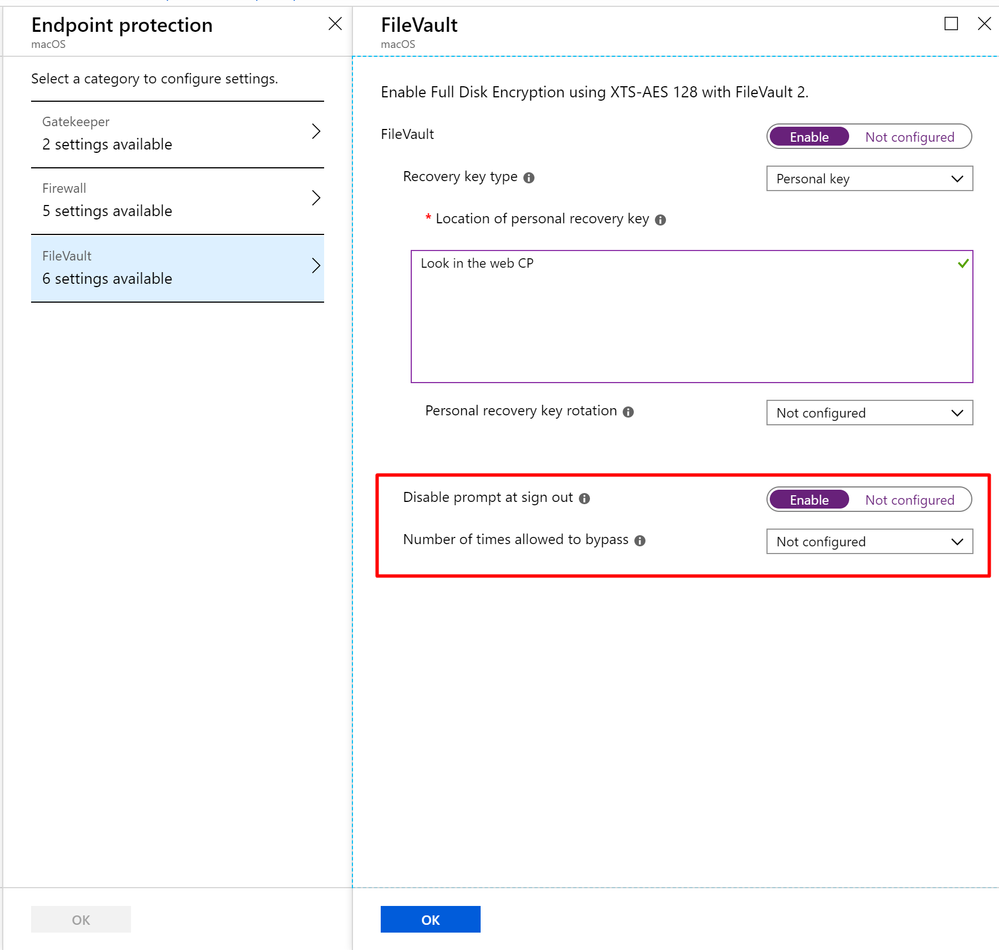Viewport: 999px width, 950px height.
Task: Set FileVault toggle to Not configured
Action: coord(909,137)
